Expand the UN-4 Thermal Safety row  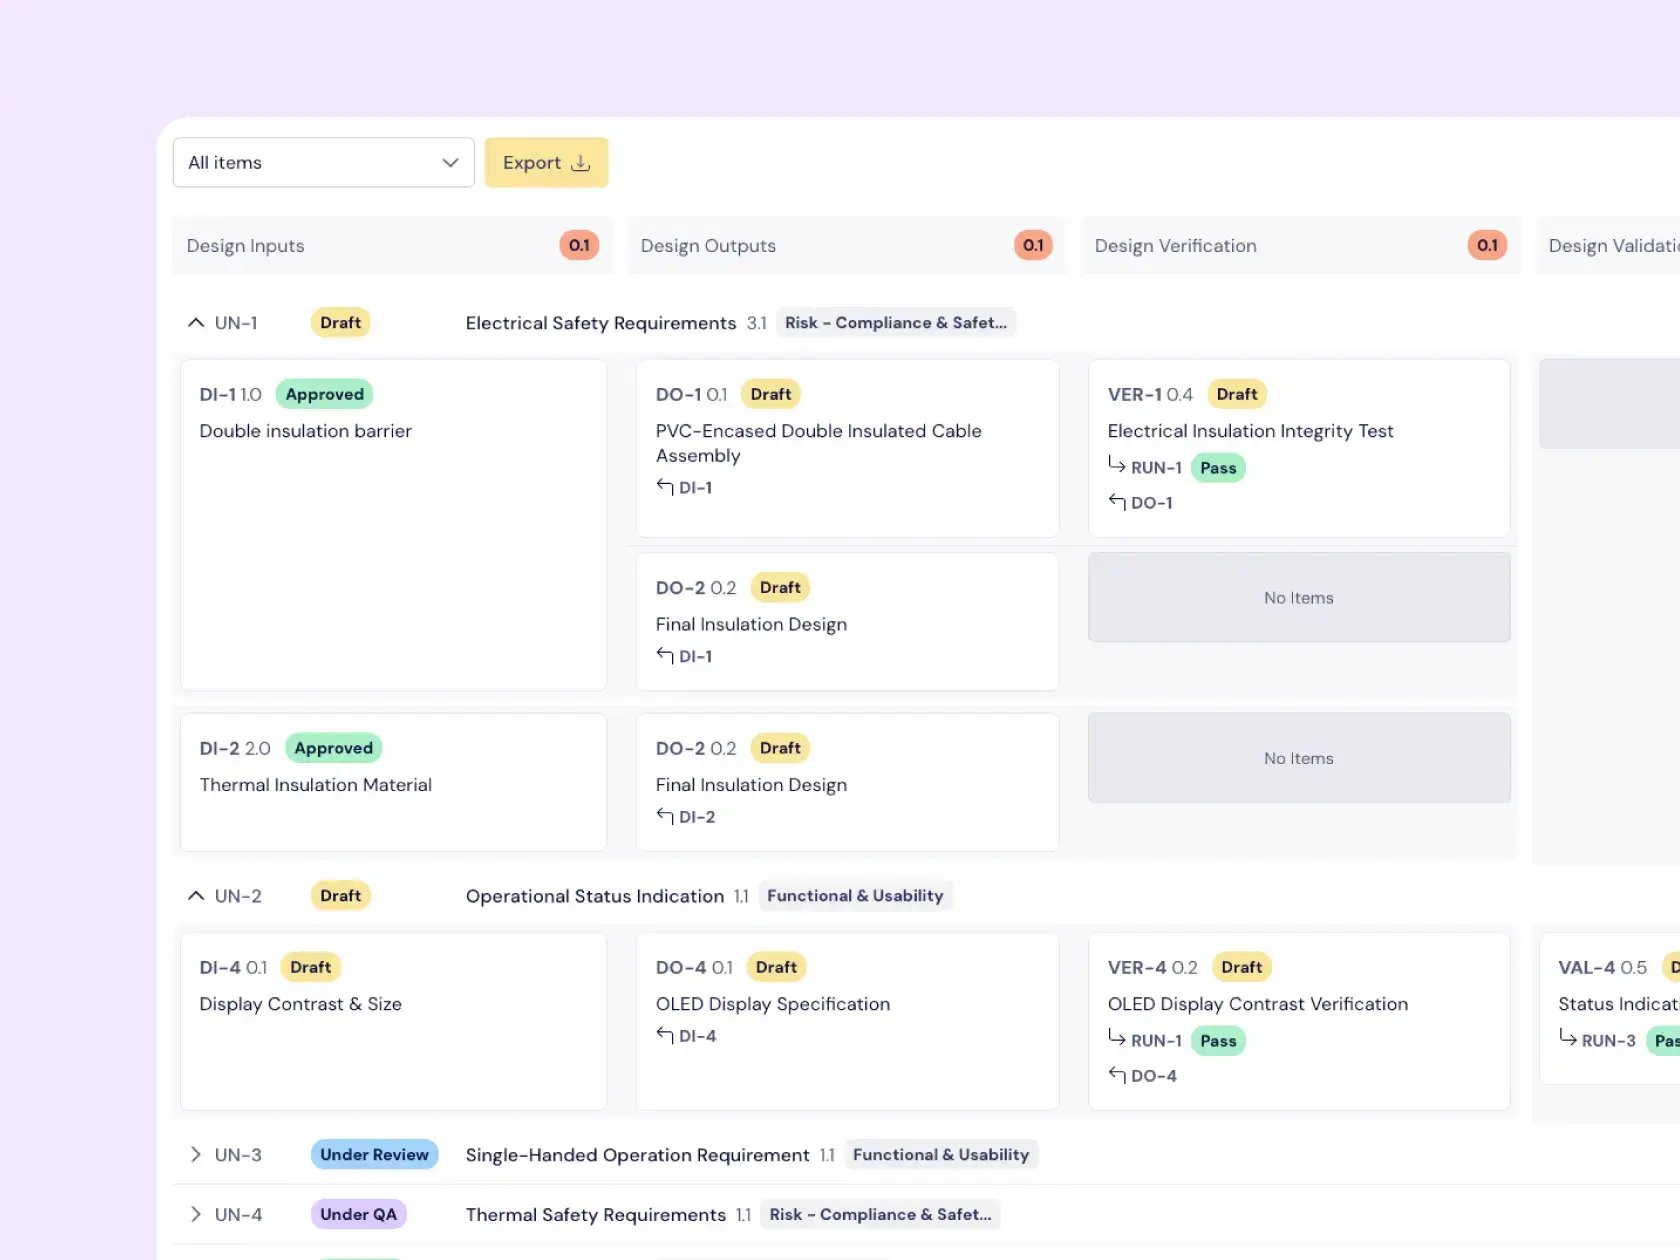196,1215
